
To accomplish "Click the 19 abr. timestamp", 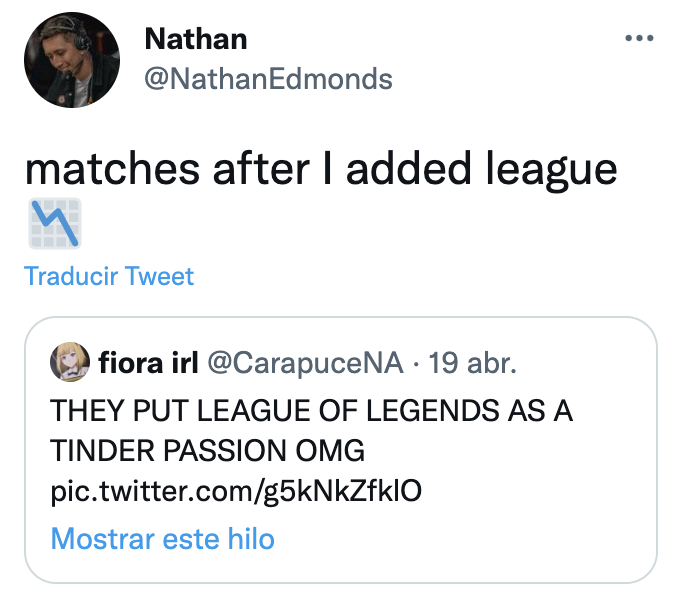I will tap(472, 362).
